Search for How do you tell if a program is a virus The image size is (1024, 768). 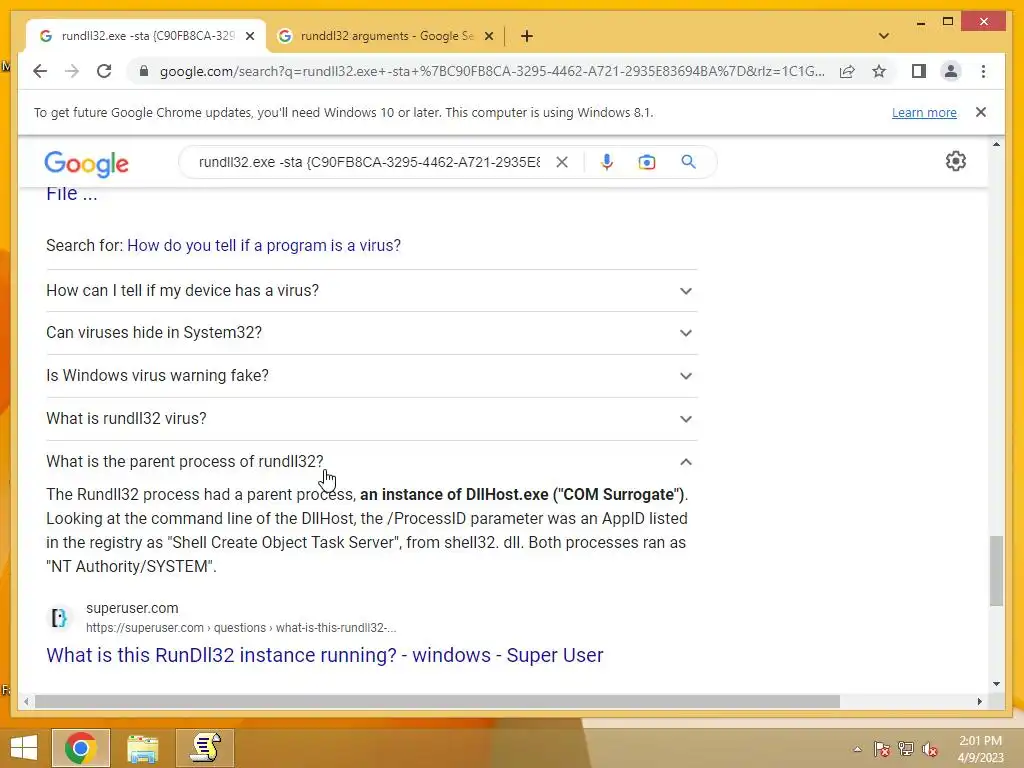click(x=264, y=246)
